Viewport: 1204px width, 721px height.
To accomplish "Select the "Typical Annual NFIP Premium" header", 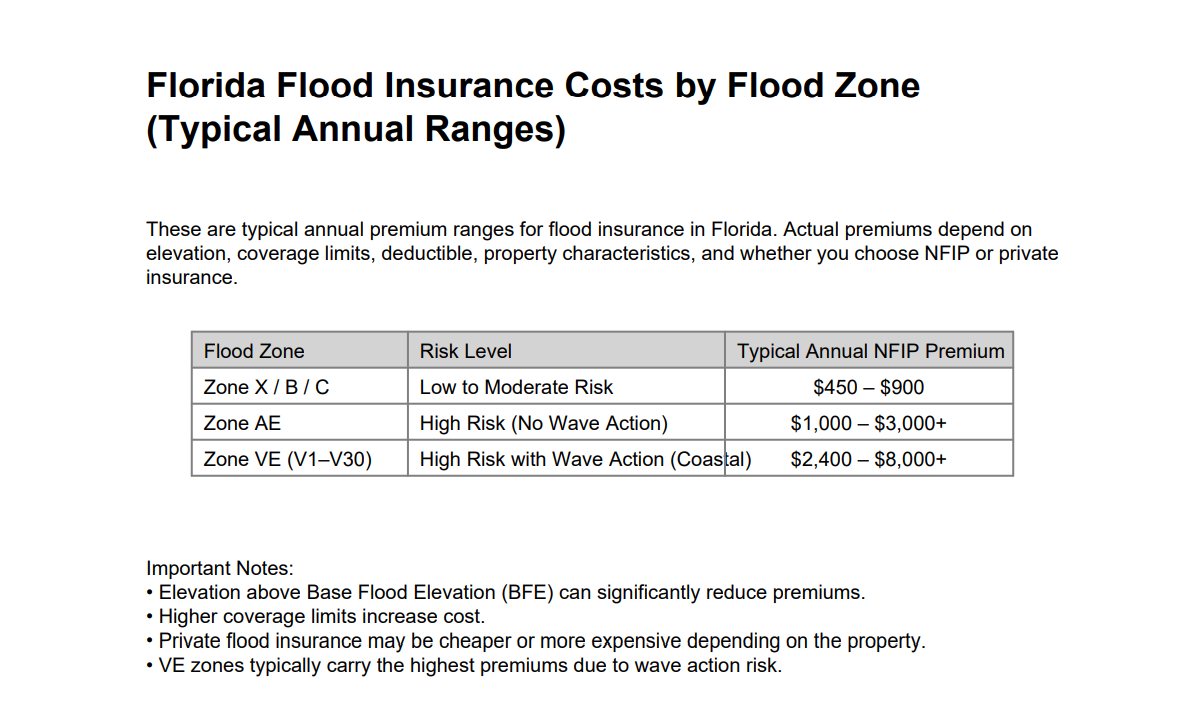I will coord(870,351).
